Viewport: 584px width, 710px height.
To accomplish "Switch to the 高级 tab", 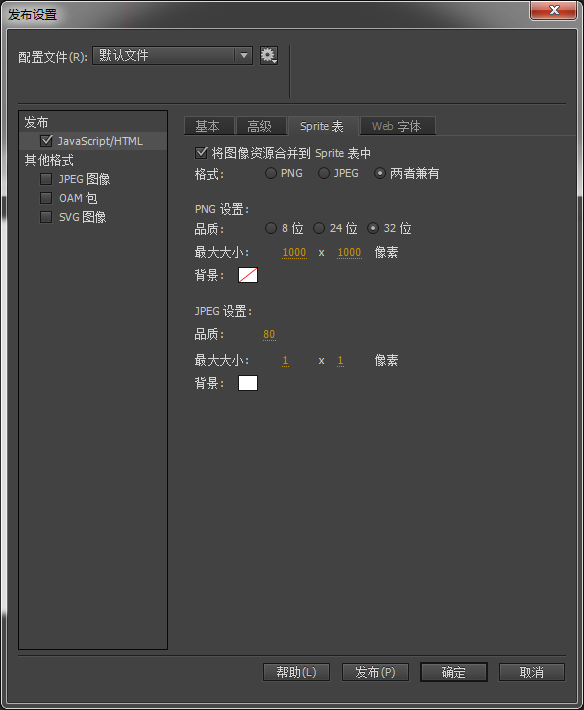I will click(x=261, y=126).
